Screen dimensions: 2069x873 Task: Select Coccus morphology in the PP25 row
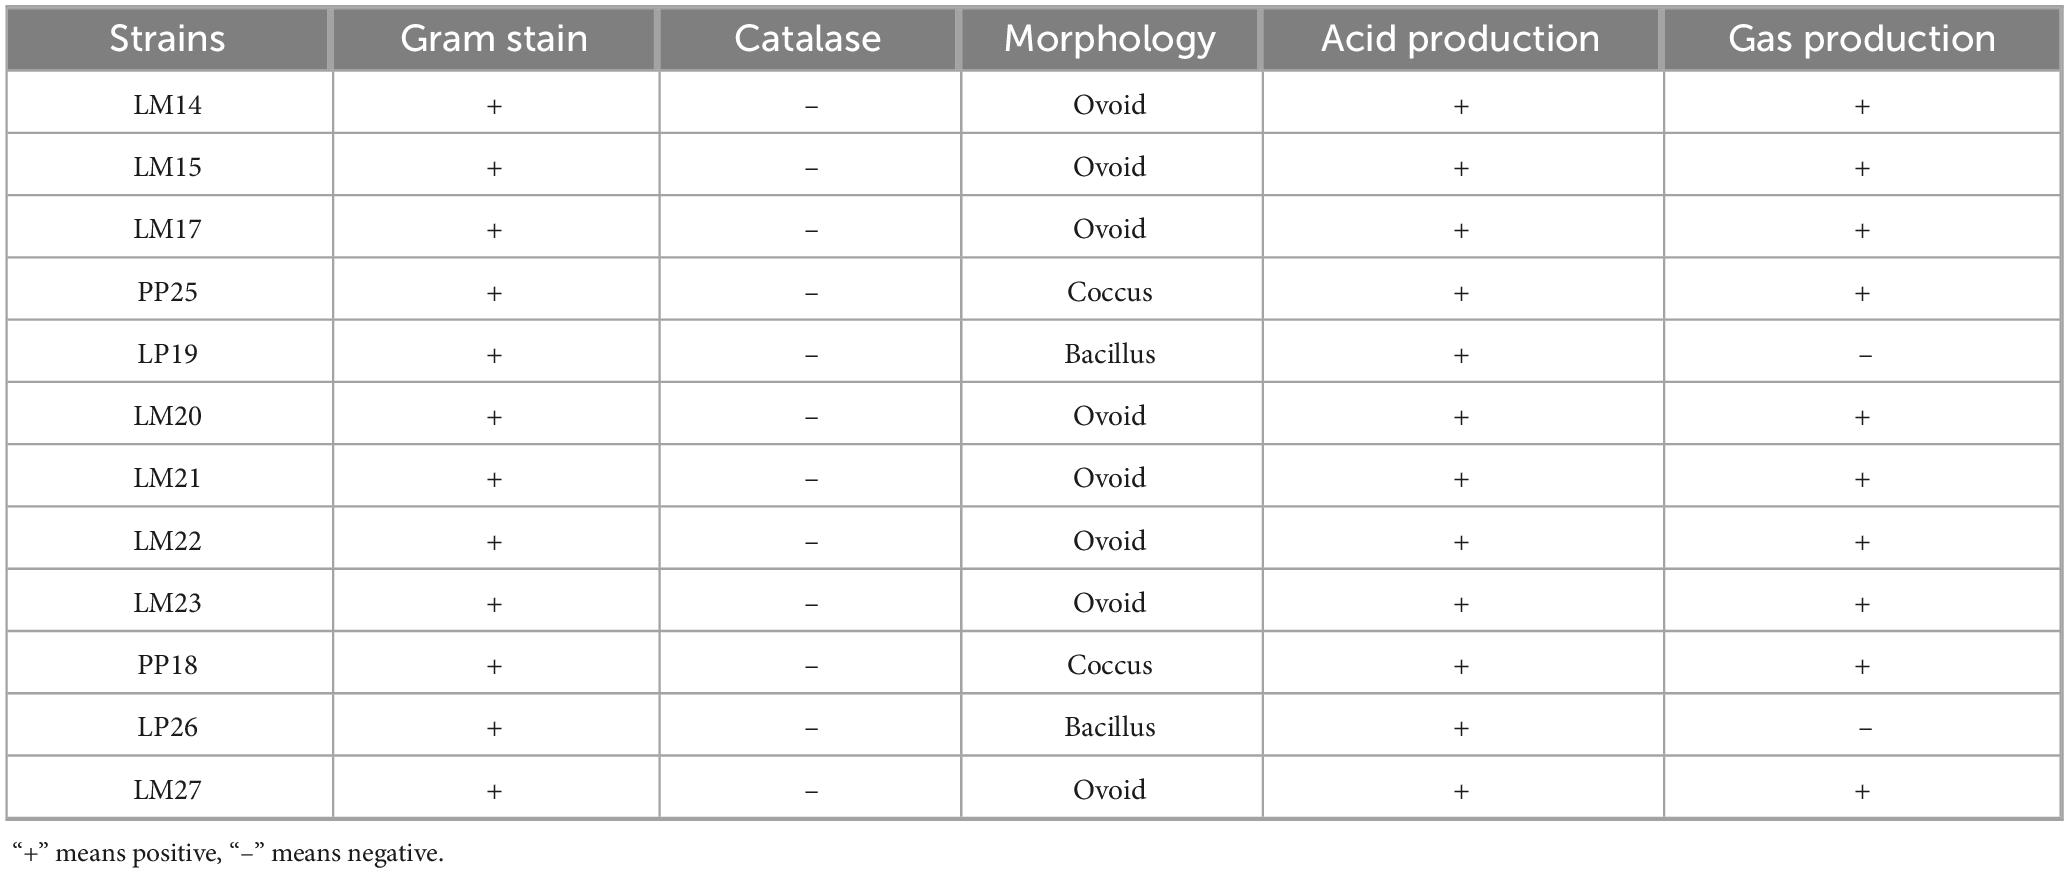[x=1109, y=292]
